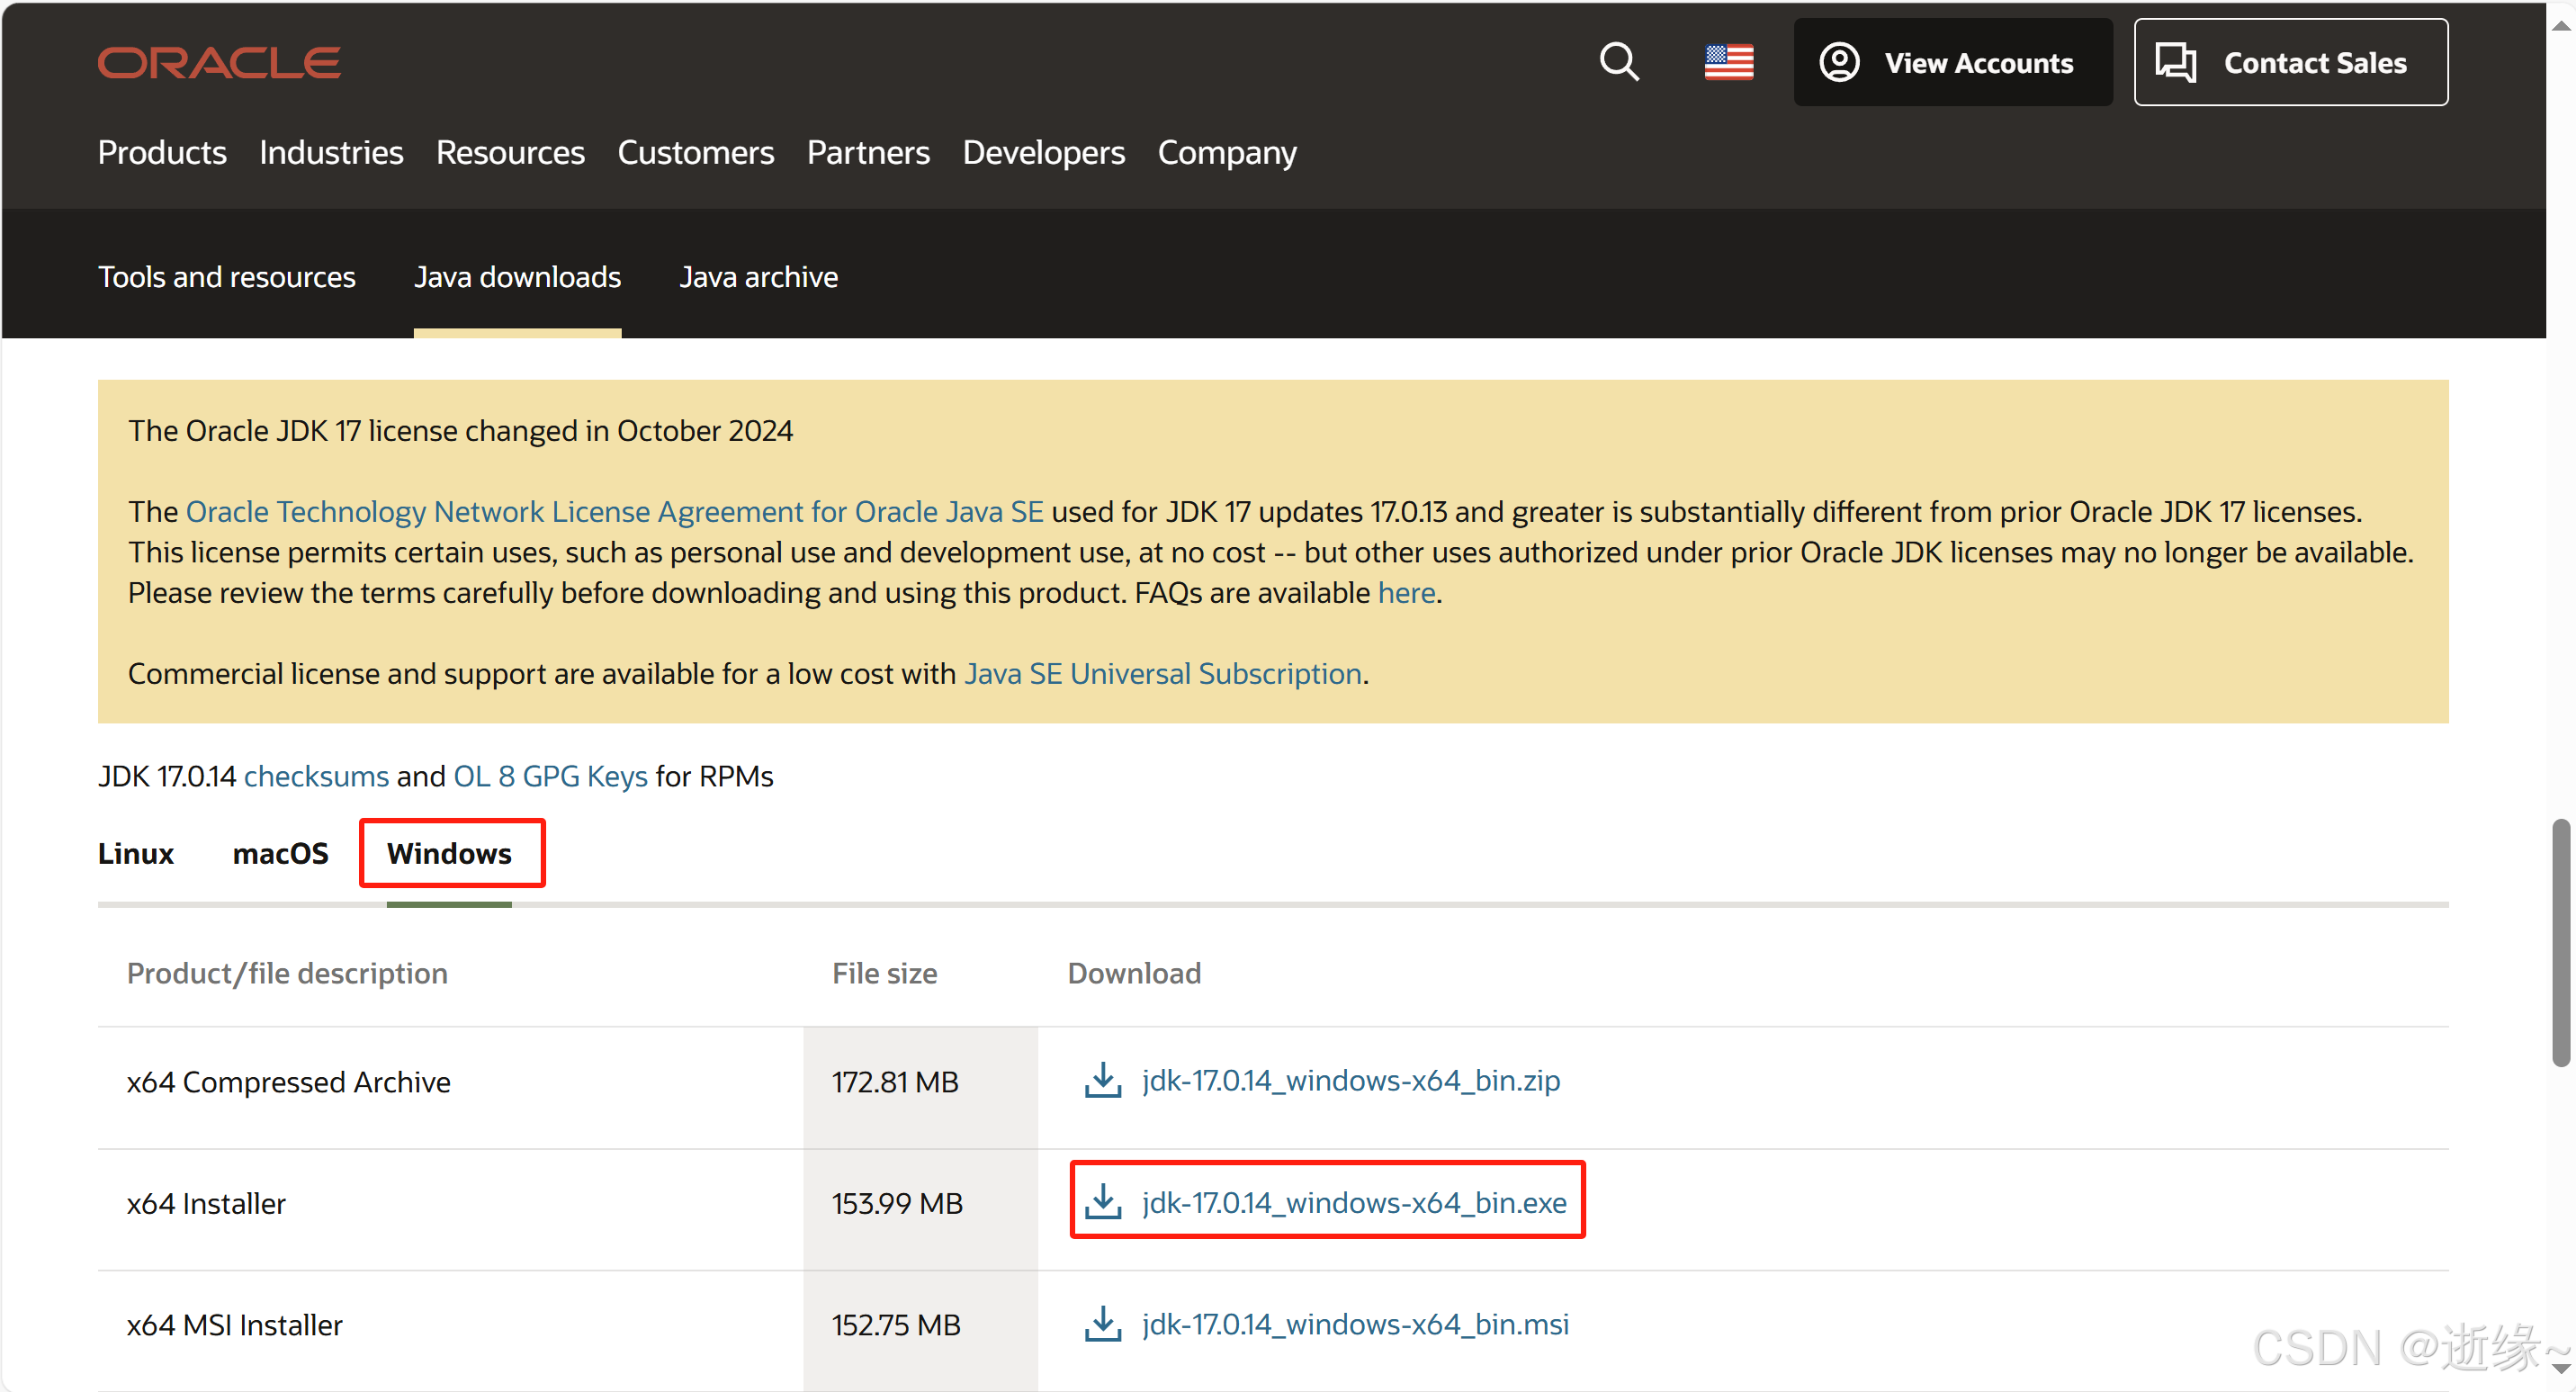Open the Tools and resources tab
The width and height of the screenshot is (2576, 1392).
(x=226, y=277)
